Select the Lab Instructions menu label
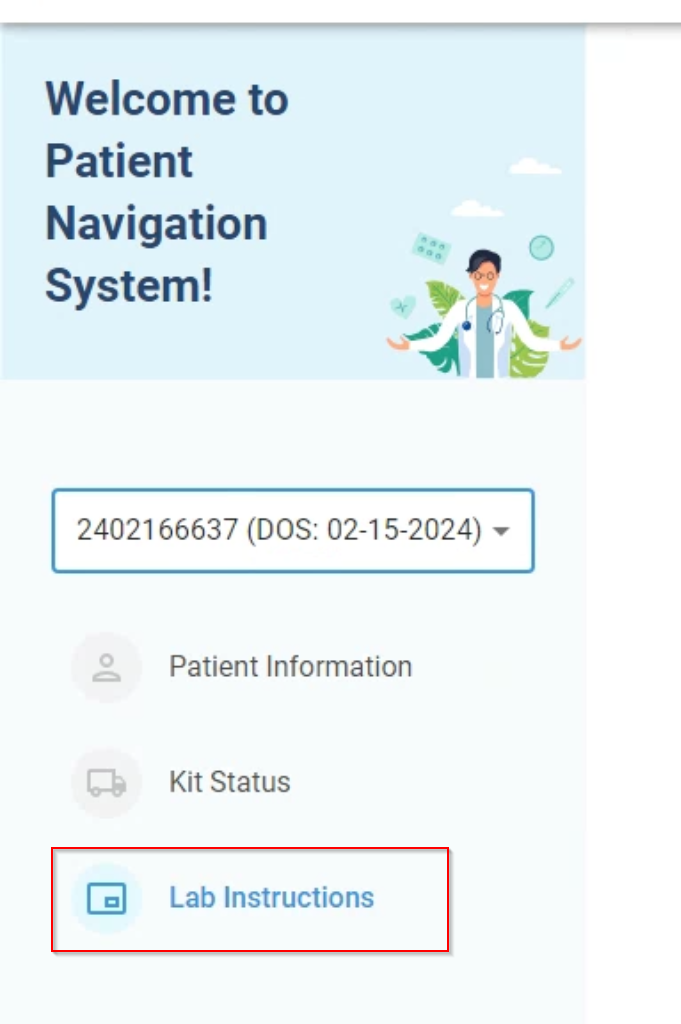This screenshot has width=681, height=1024. point(272,897)
